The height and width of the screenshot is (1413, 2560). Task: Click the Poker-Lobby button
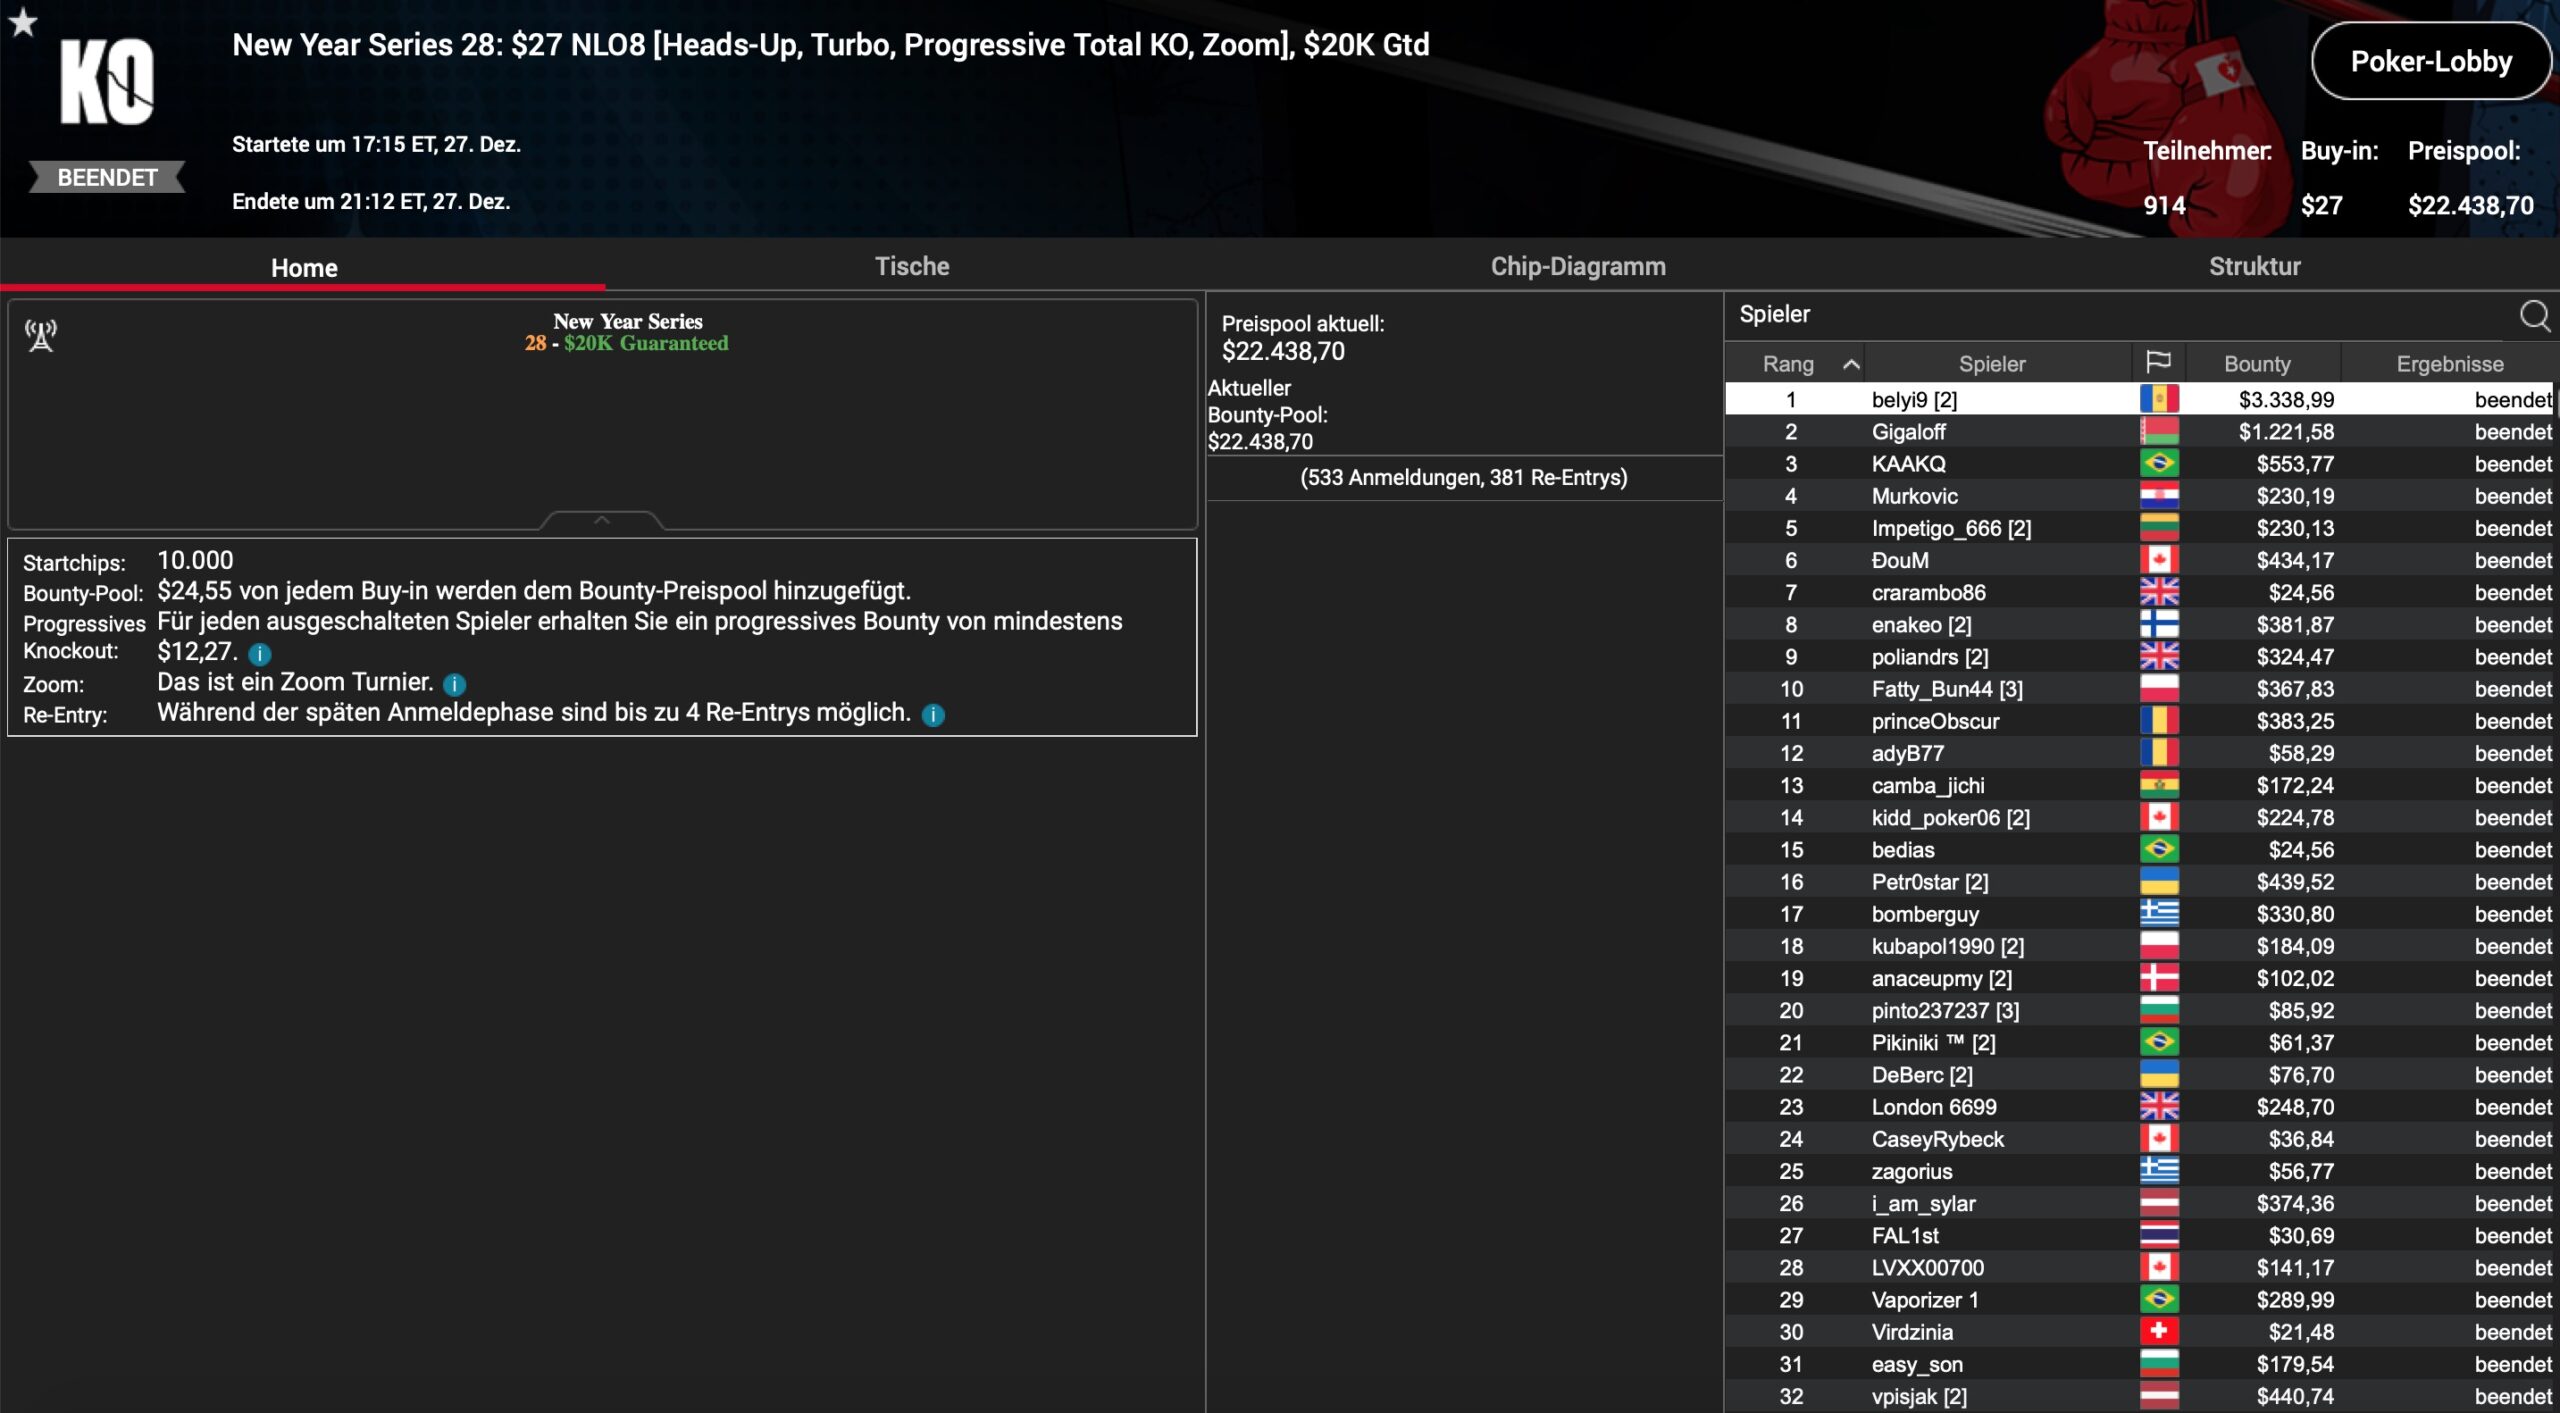click(x=2430, y=62)
